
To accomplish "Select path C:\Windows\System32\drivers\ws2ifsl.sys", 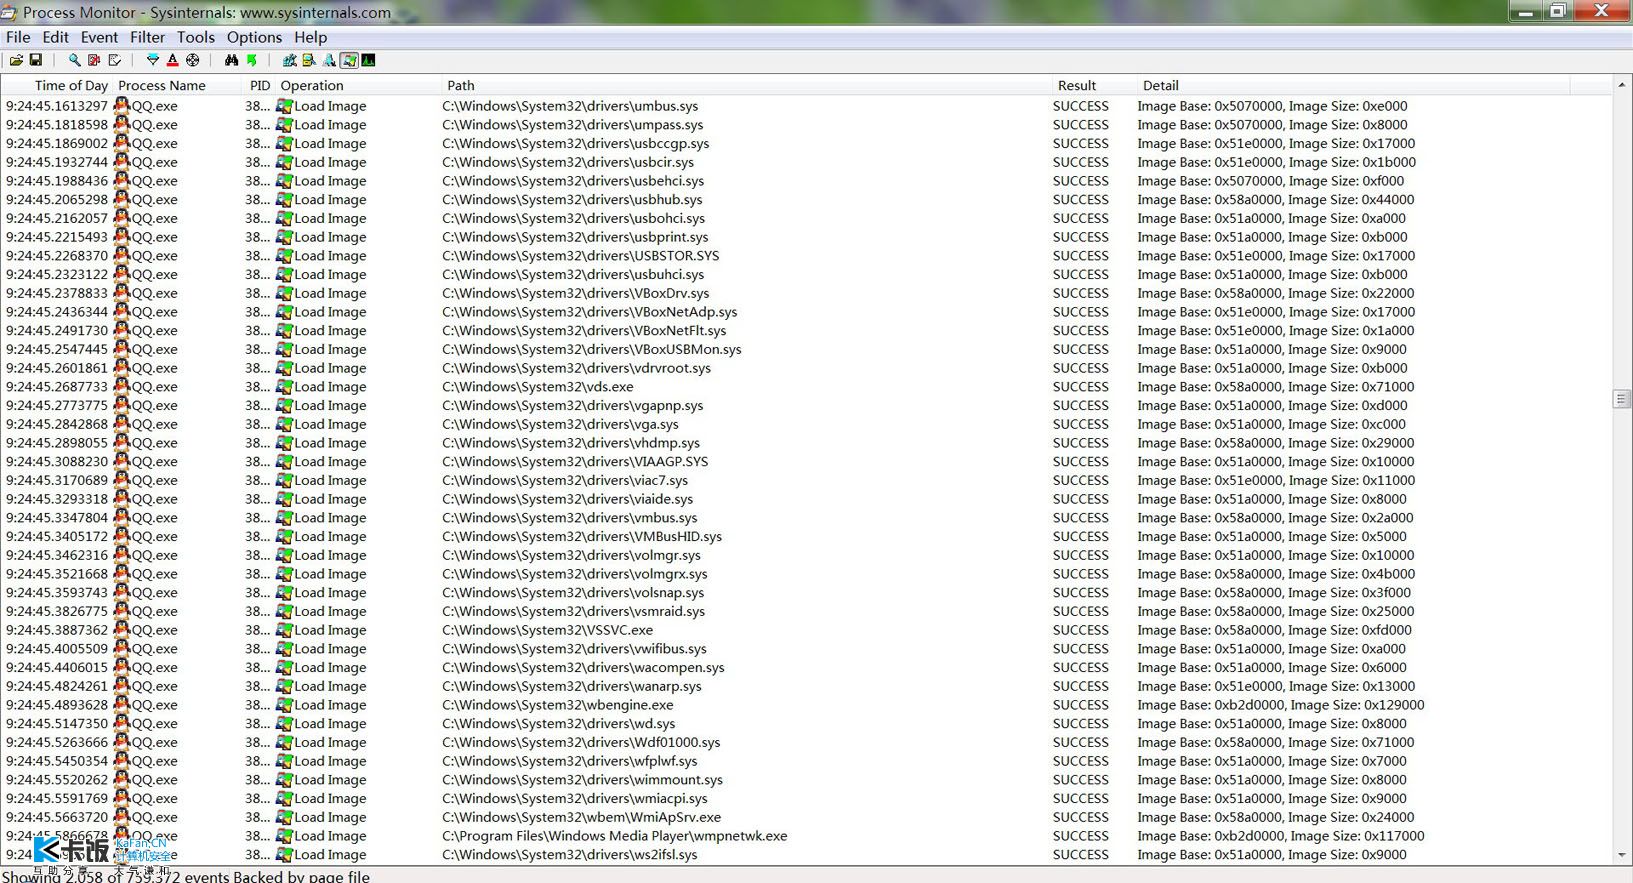I will point(570,855).
